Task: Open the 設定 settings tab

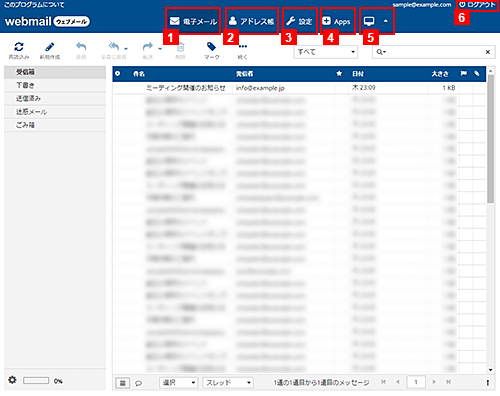Action: pos(299,21)
